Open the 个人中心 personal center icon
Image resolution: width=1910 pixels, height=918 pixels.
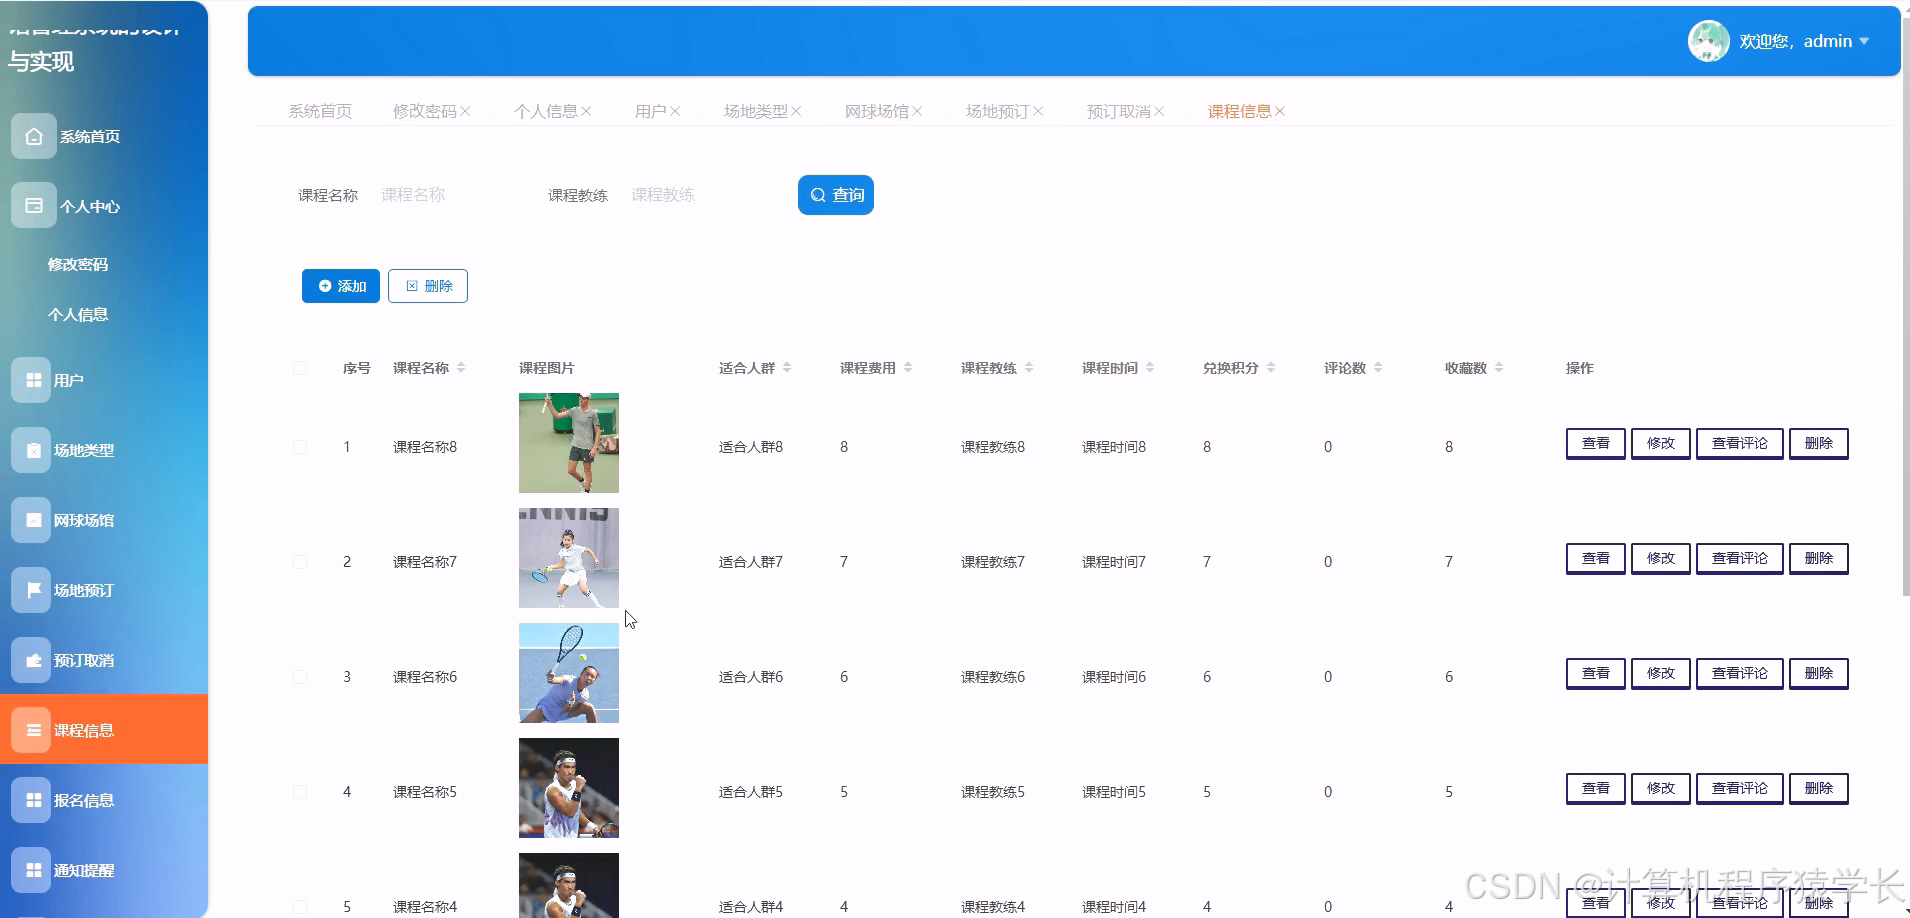coord(33,205)
